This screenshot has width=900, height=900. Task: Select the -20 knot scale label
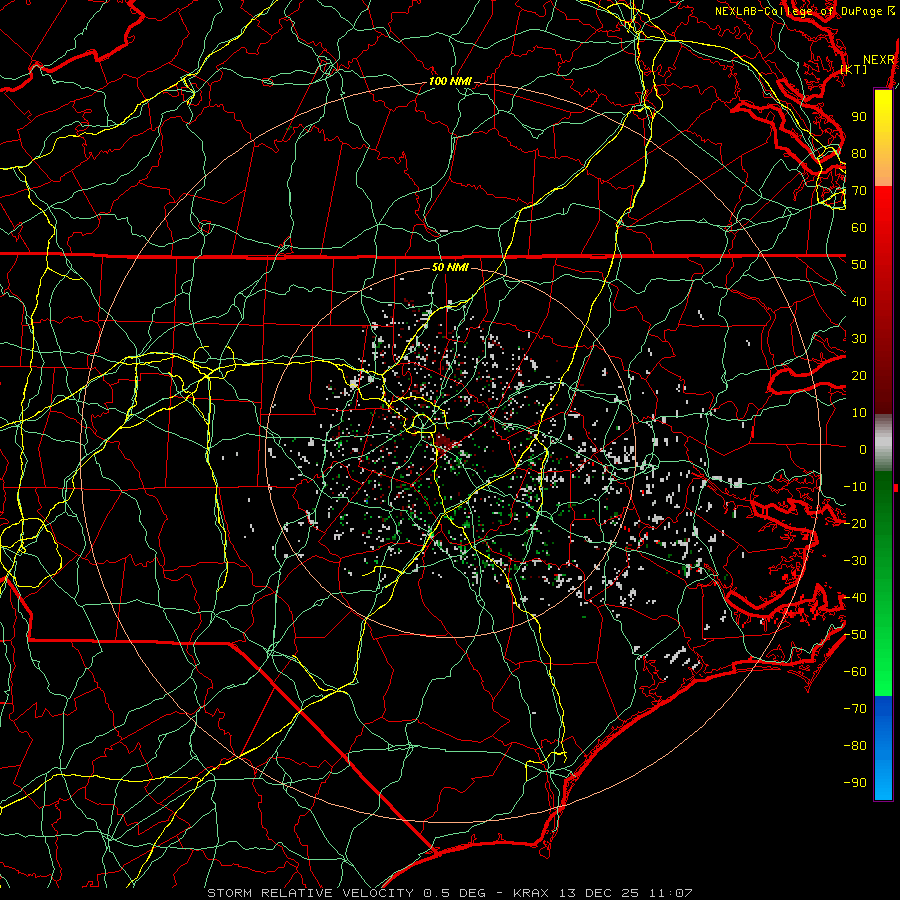(855, 524)
